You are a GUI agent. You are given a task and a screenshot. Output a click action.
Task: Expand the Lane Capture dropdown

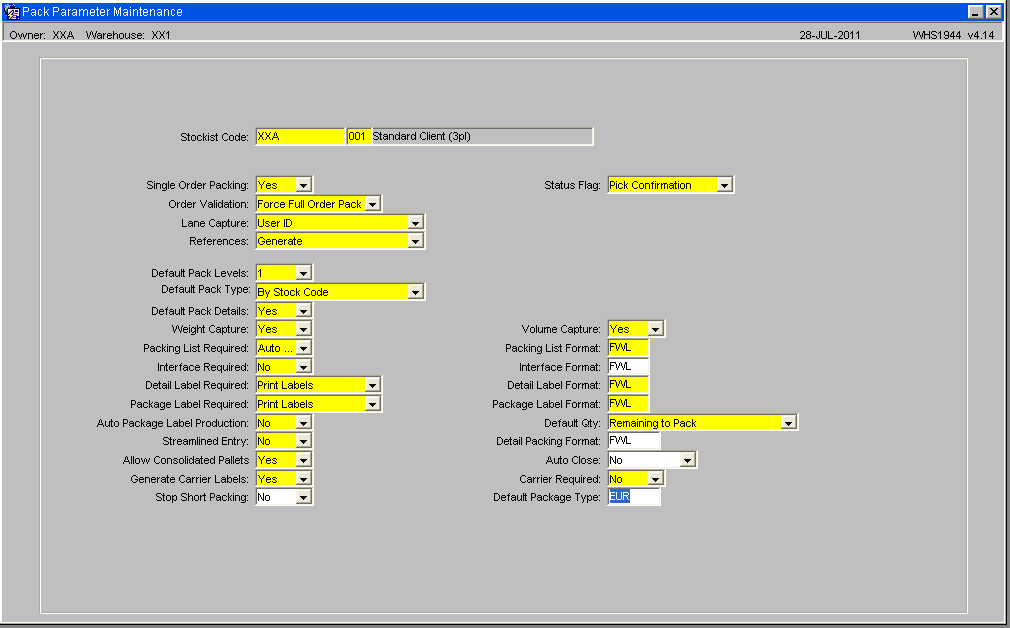tap(415, 223)
